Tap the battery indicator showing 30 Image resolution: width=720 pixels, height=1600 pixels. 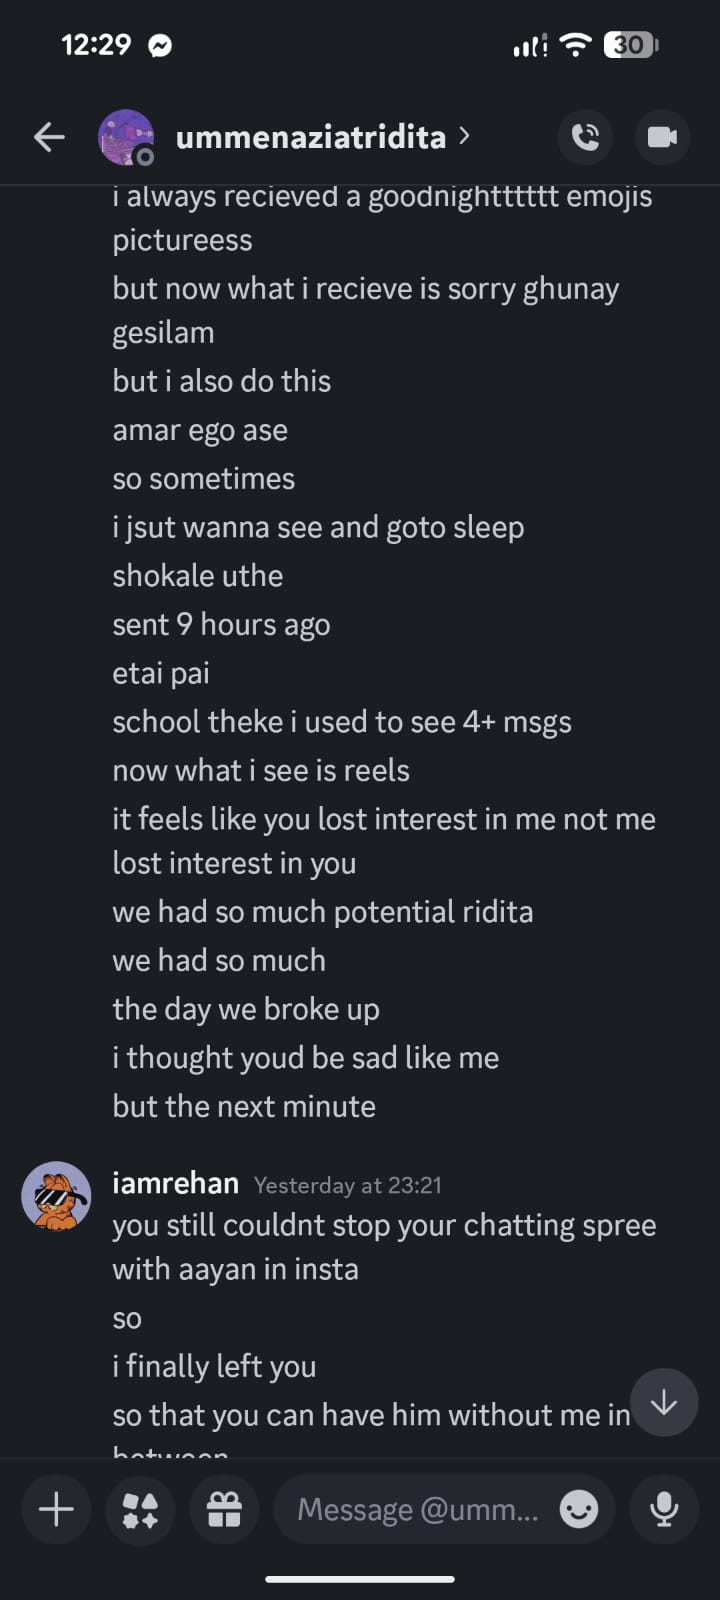pos(632,45)
